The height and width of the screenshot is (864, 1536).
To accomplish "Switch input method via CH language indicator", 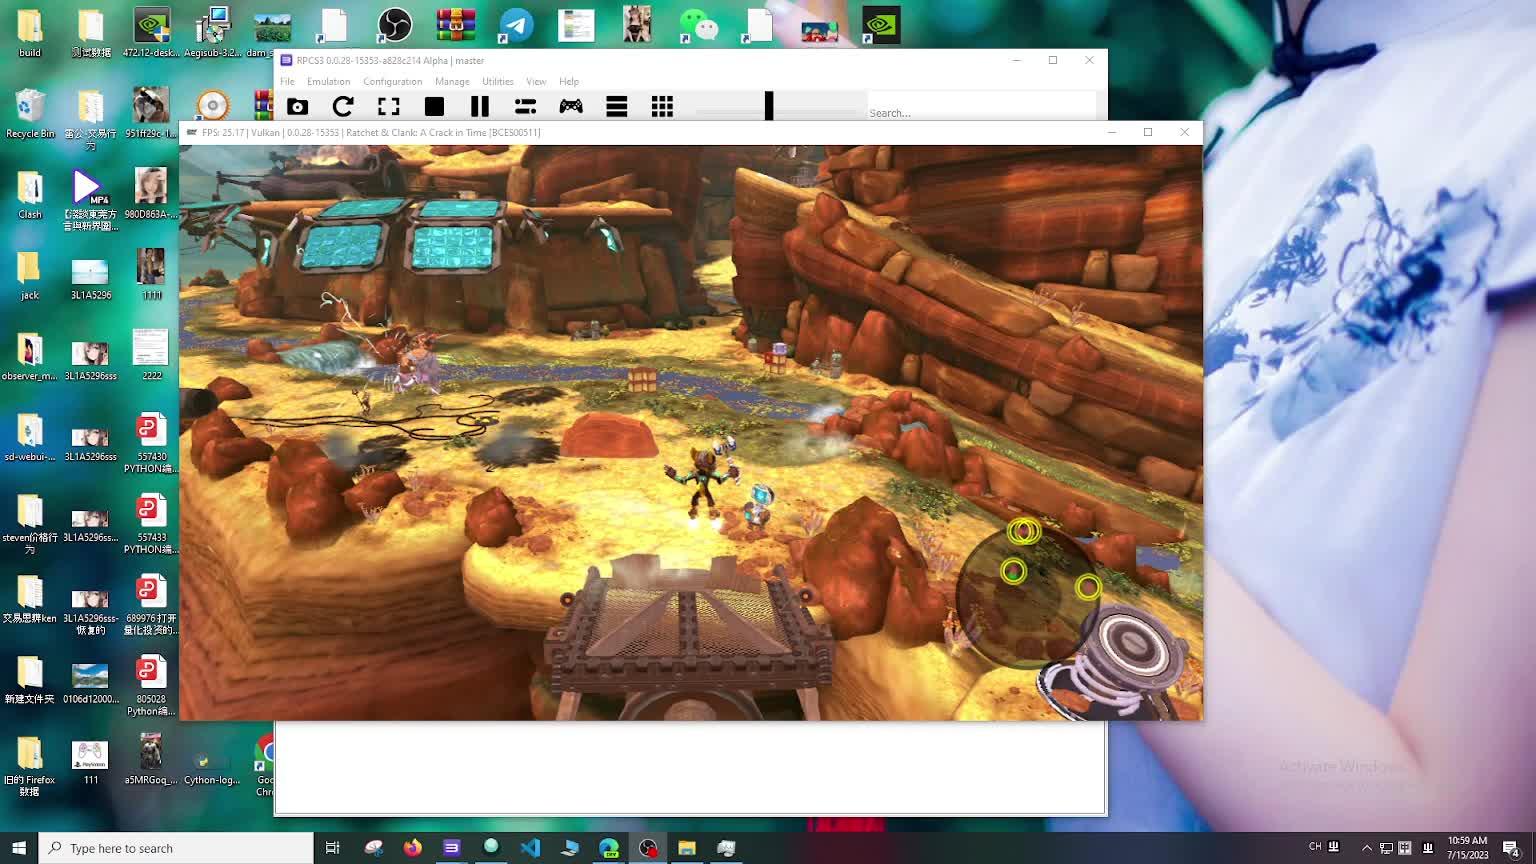I will [1317, 847].
